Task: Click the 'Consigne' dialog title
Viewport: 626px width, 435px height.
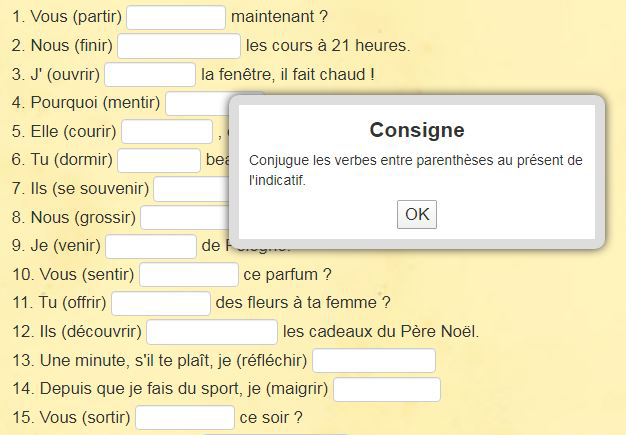Action: 417,130
